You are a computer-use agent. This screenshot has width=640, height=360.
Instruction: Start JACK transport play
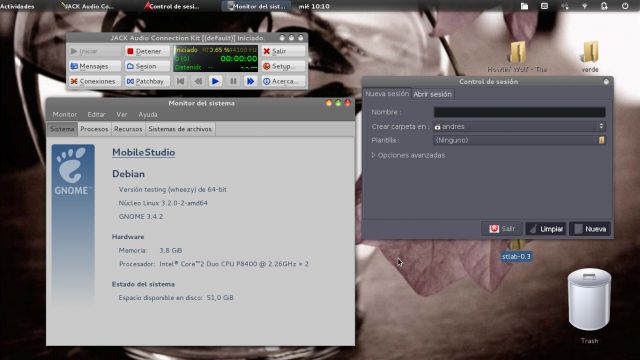coord(216,81)
